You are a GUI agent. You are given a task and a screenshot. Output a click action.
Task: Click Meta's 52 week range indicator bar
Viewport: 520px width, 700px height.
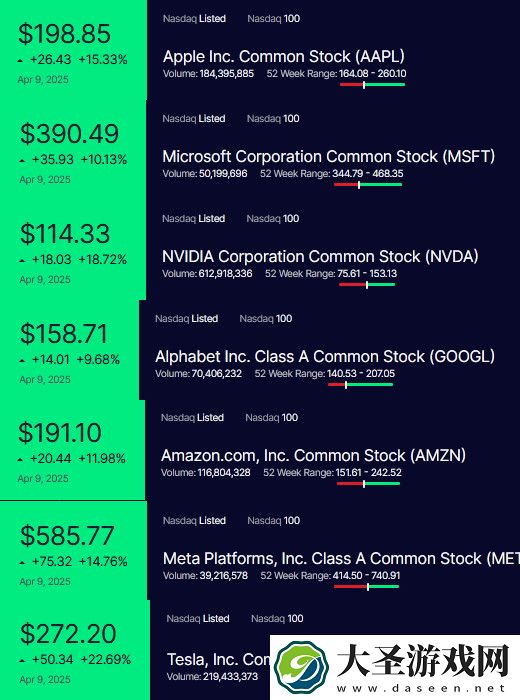click(366, 587)
